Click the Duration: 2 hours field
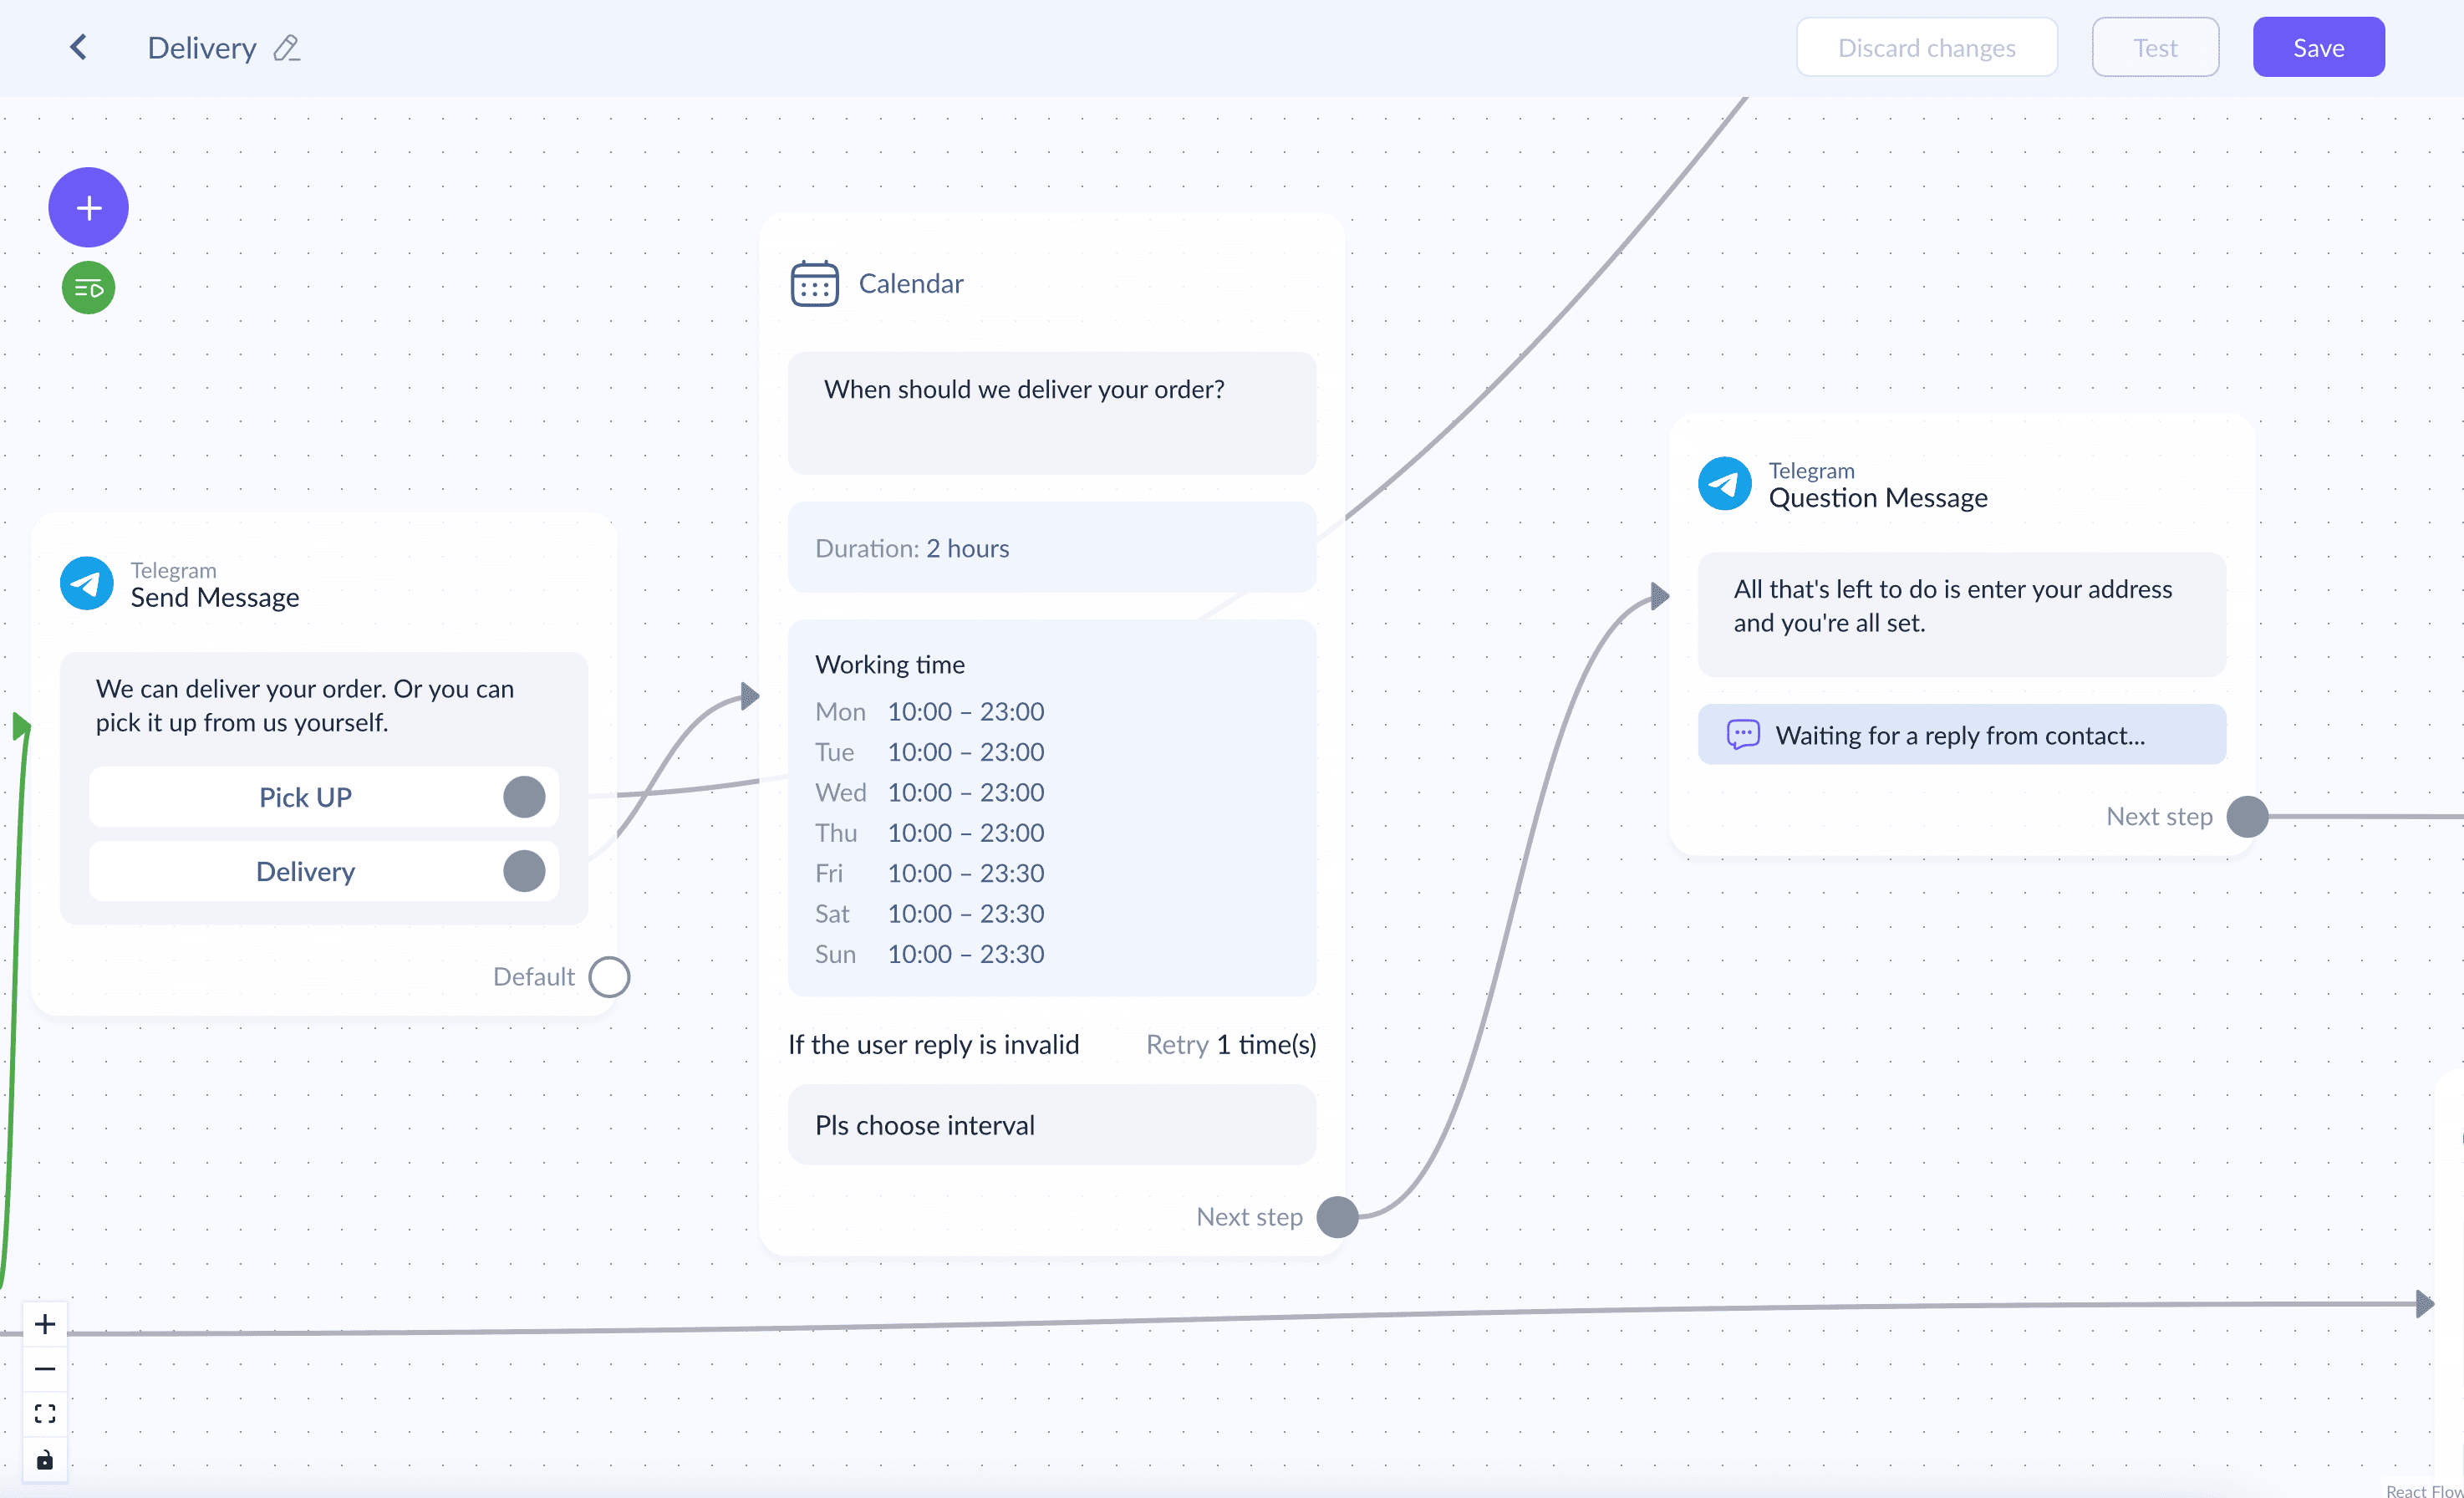Screen dimensions: 2464x1498 [x=1052, y=548]
